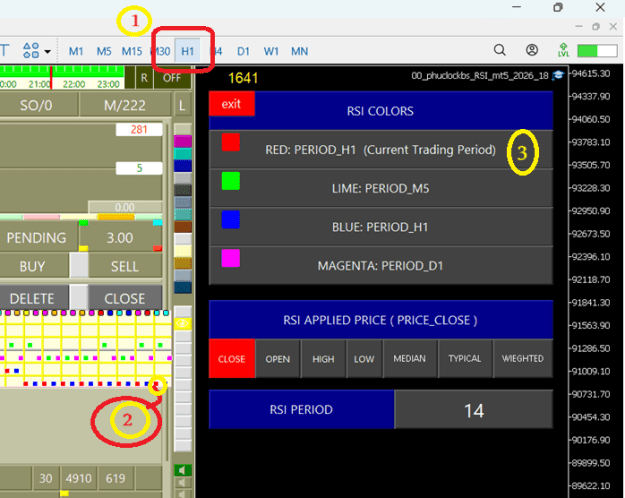The image size is (625, 498).
Task: Click the magenta swatch beside MAGENTA: PERIOD_D1
Action: click(x=230, y=258)
